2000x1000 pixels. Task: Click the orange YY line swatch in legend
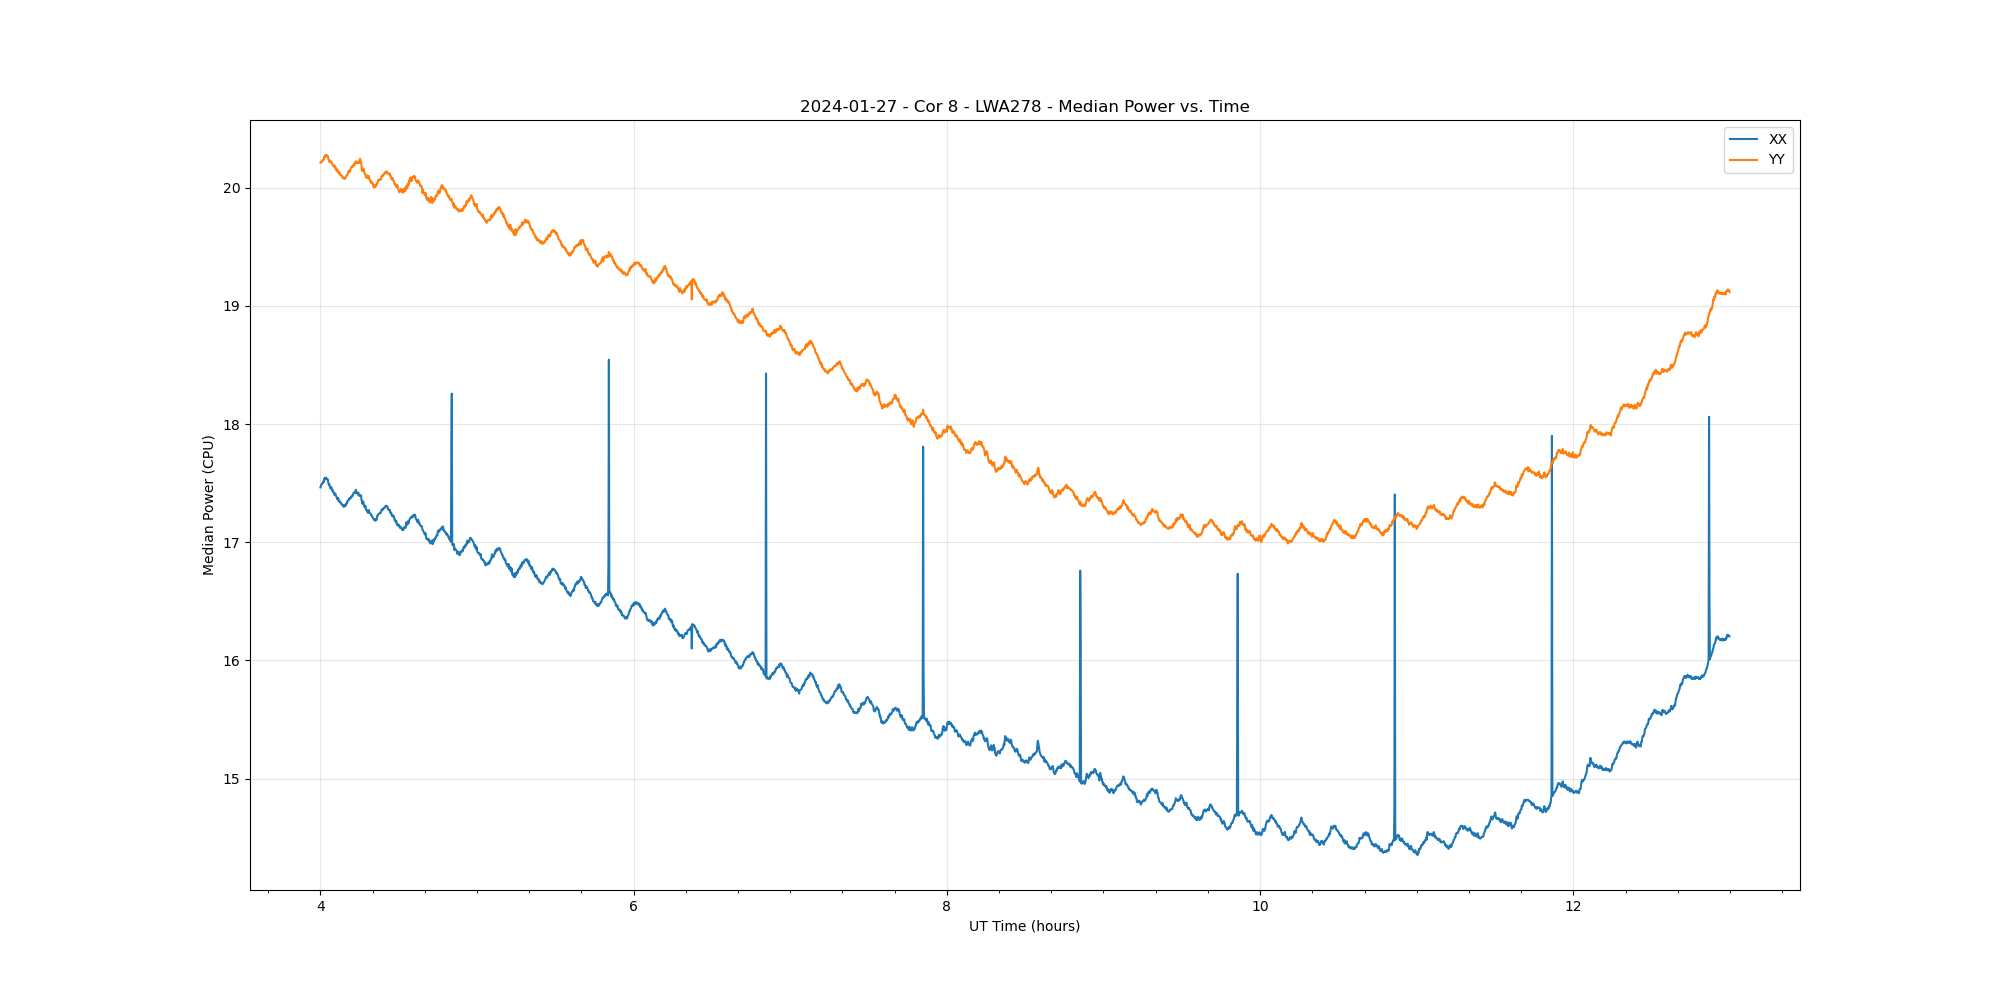1744,160
